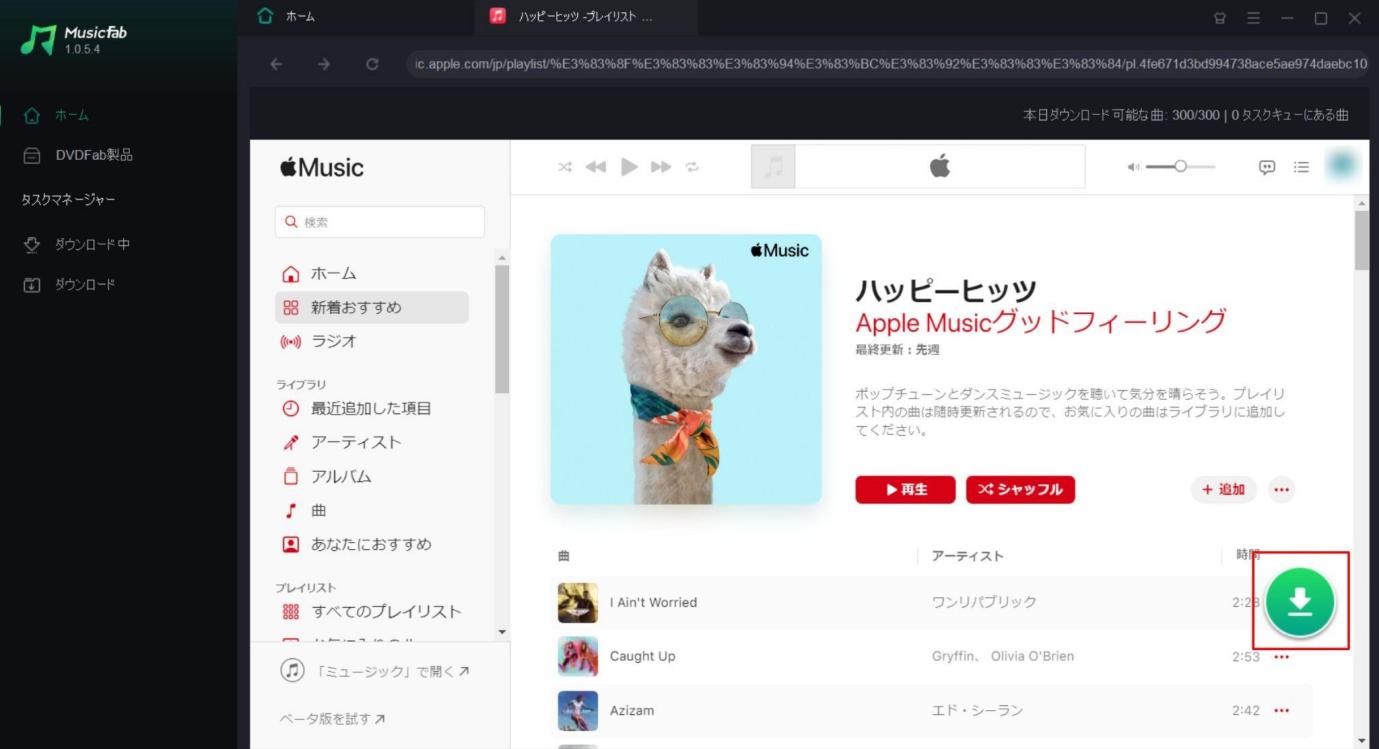The height and width of the screenshot is (749, 1379).
Task: Click I Ain't Worried album thumbnail
Action: click(x=578, y=602)
